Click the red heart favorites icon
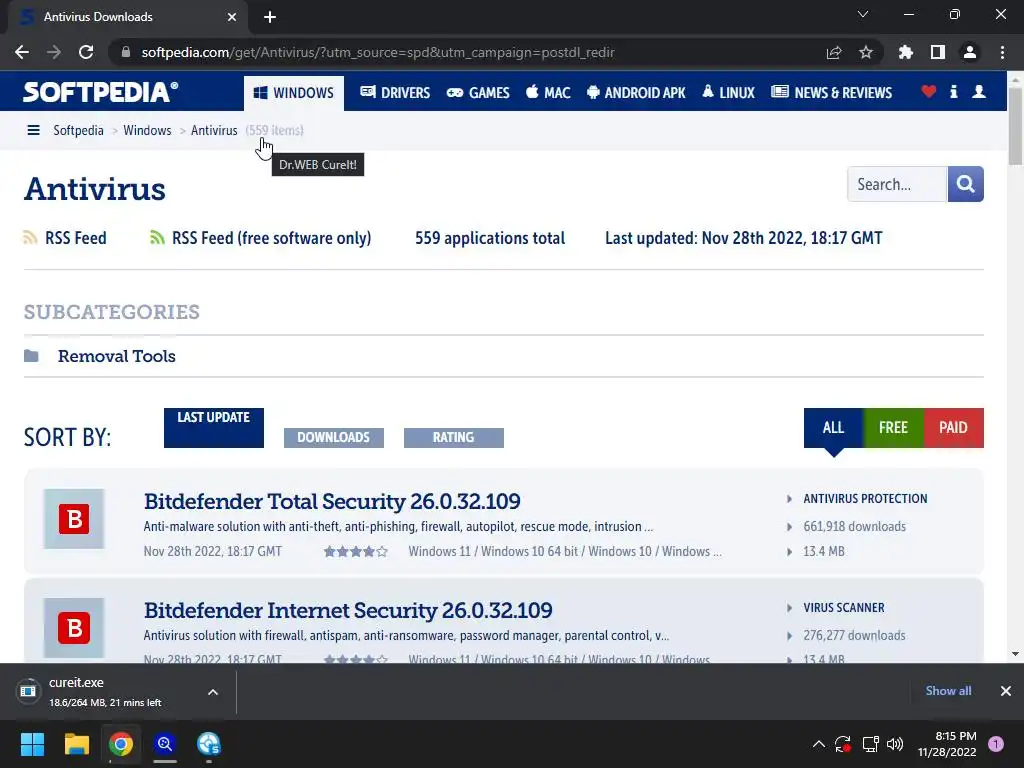Screen dimensions: 1024x768 pyautogui.click(x=929, y=91)
